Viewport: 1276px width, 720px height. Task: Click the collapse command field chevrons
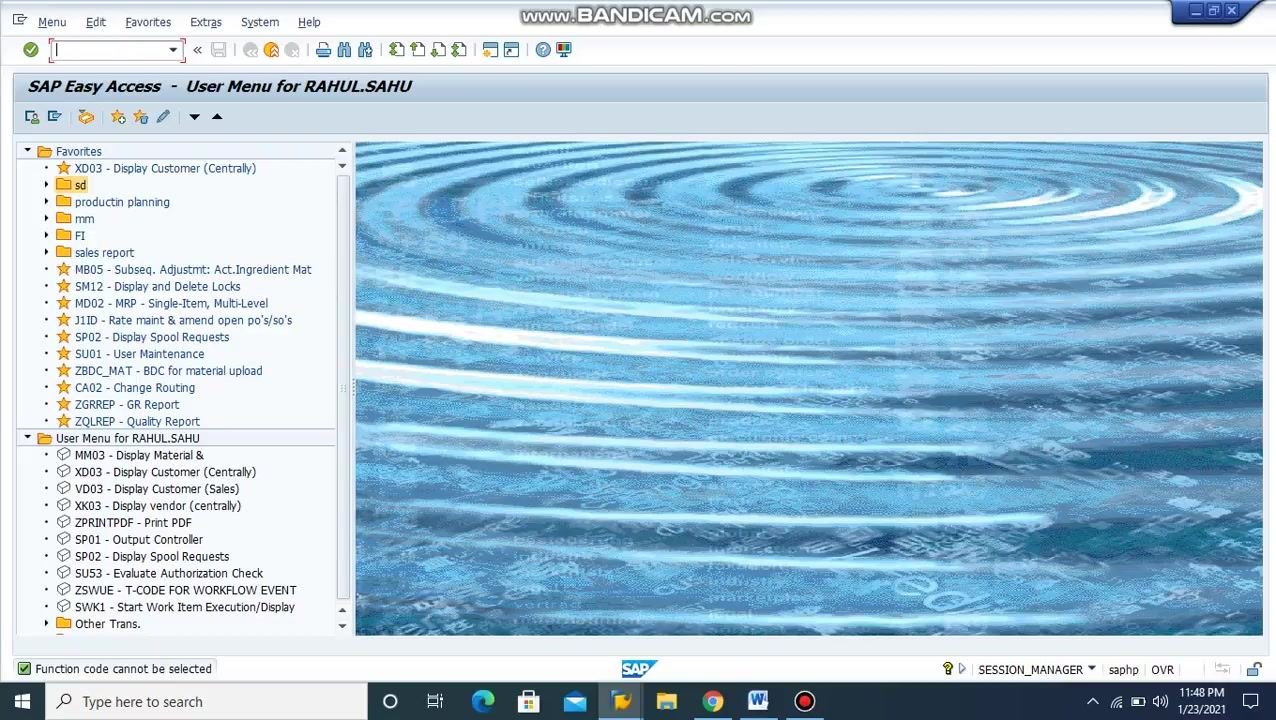197,50
